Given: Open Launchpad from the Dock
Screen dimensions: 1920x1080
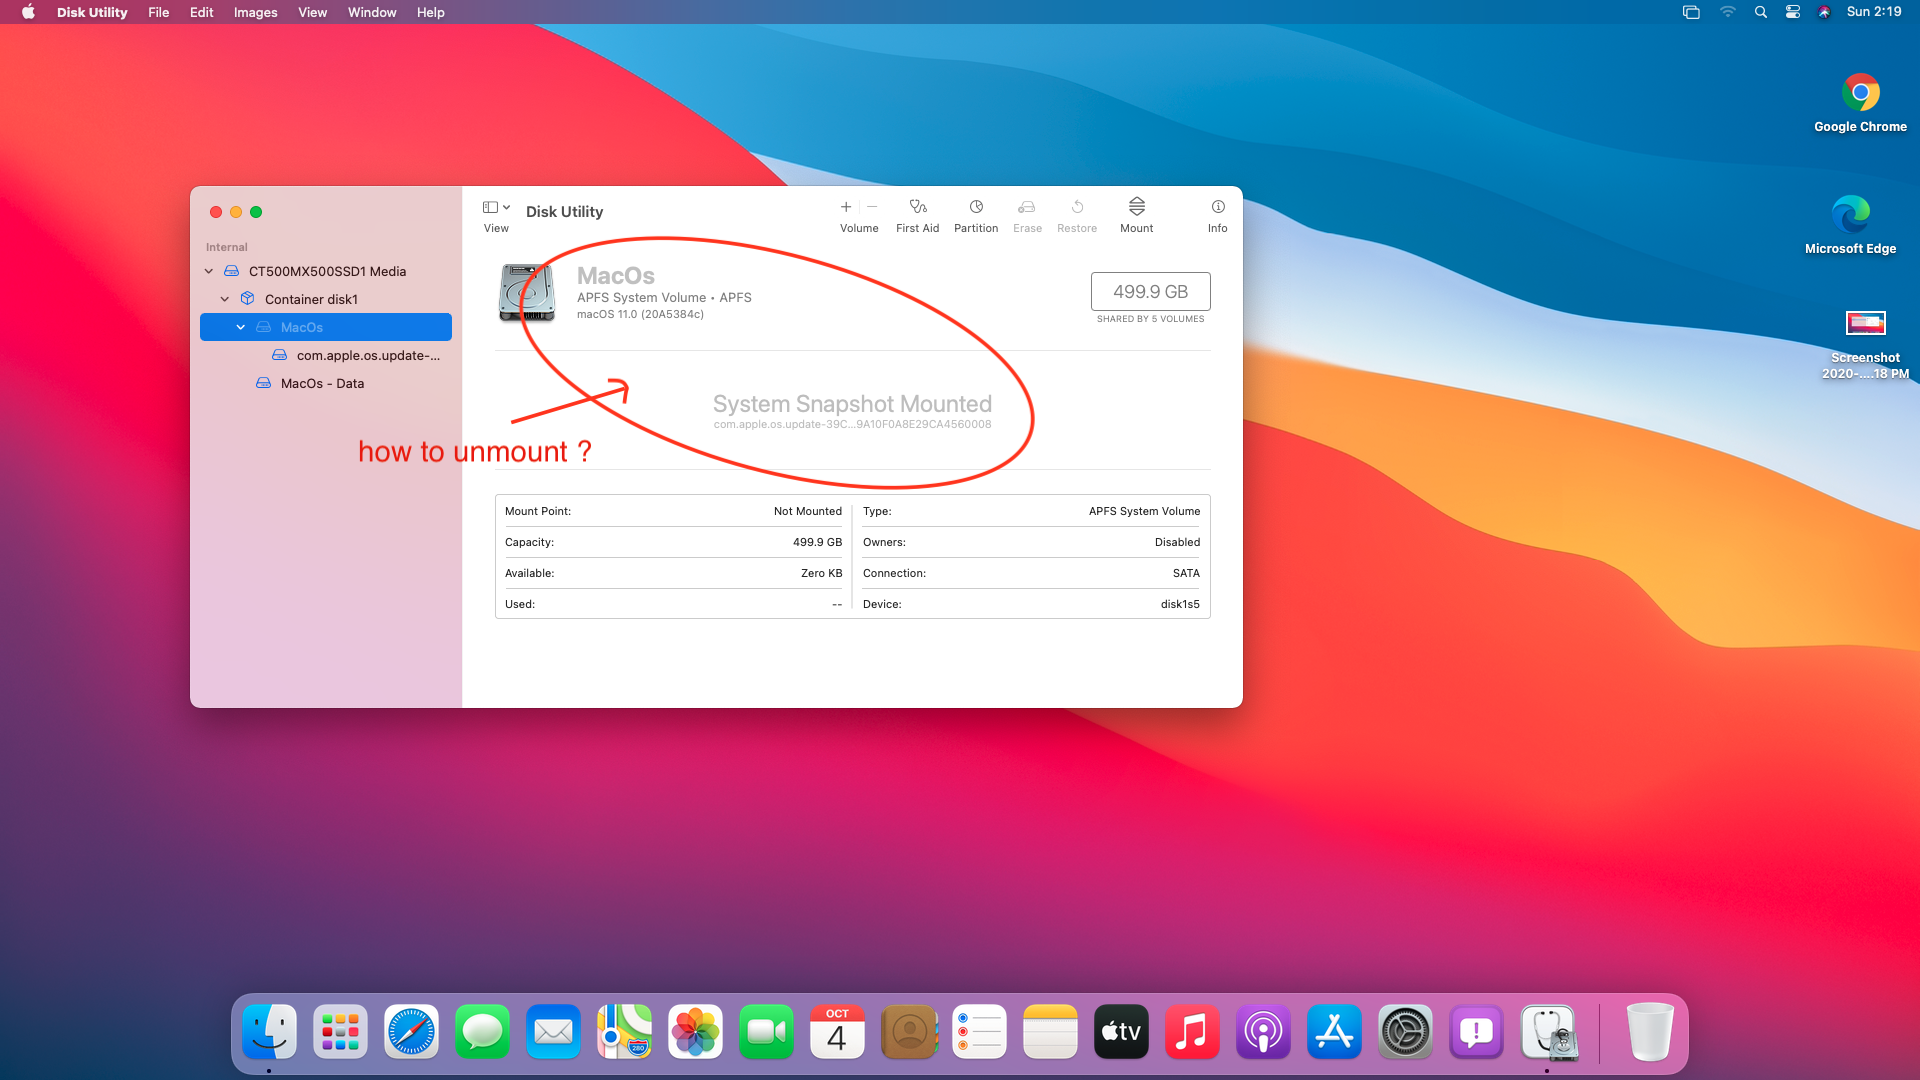Looking at the screenshot, I should click(x=340, y=1032).
